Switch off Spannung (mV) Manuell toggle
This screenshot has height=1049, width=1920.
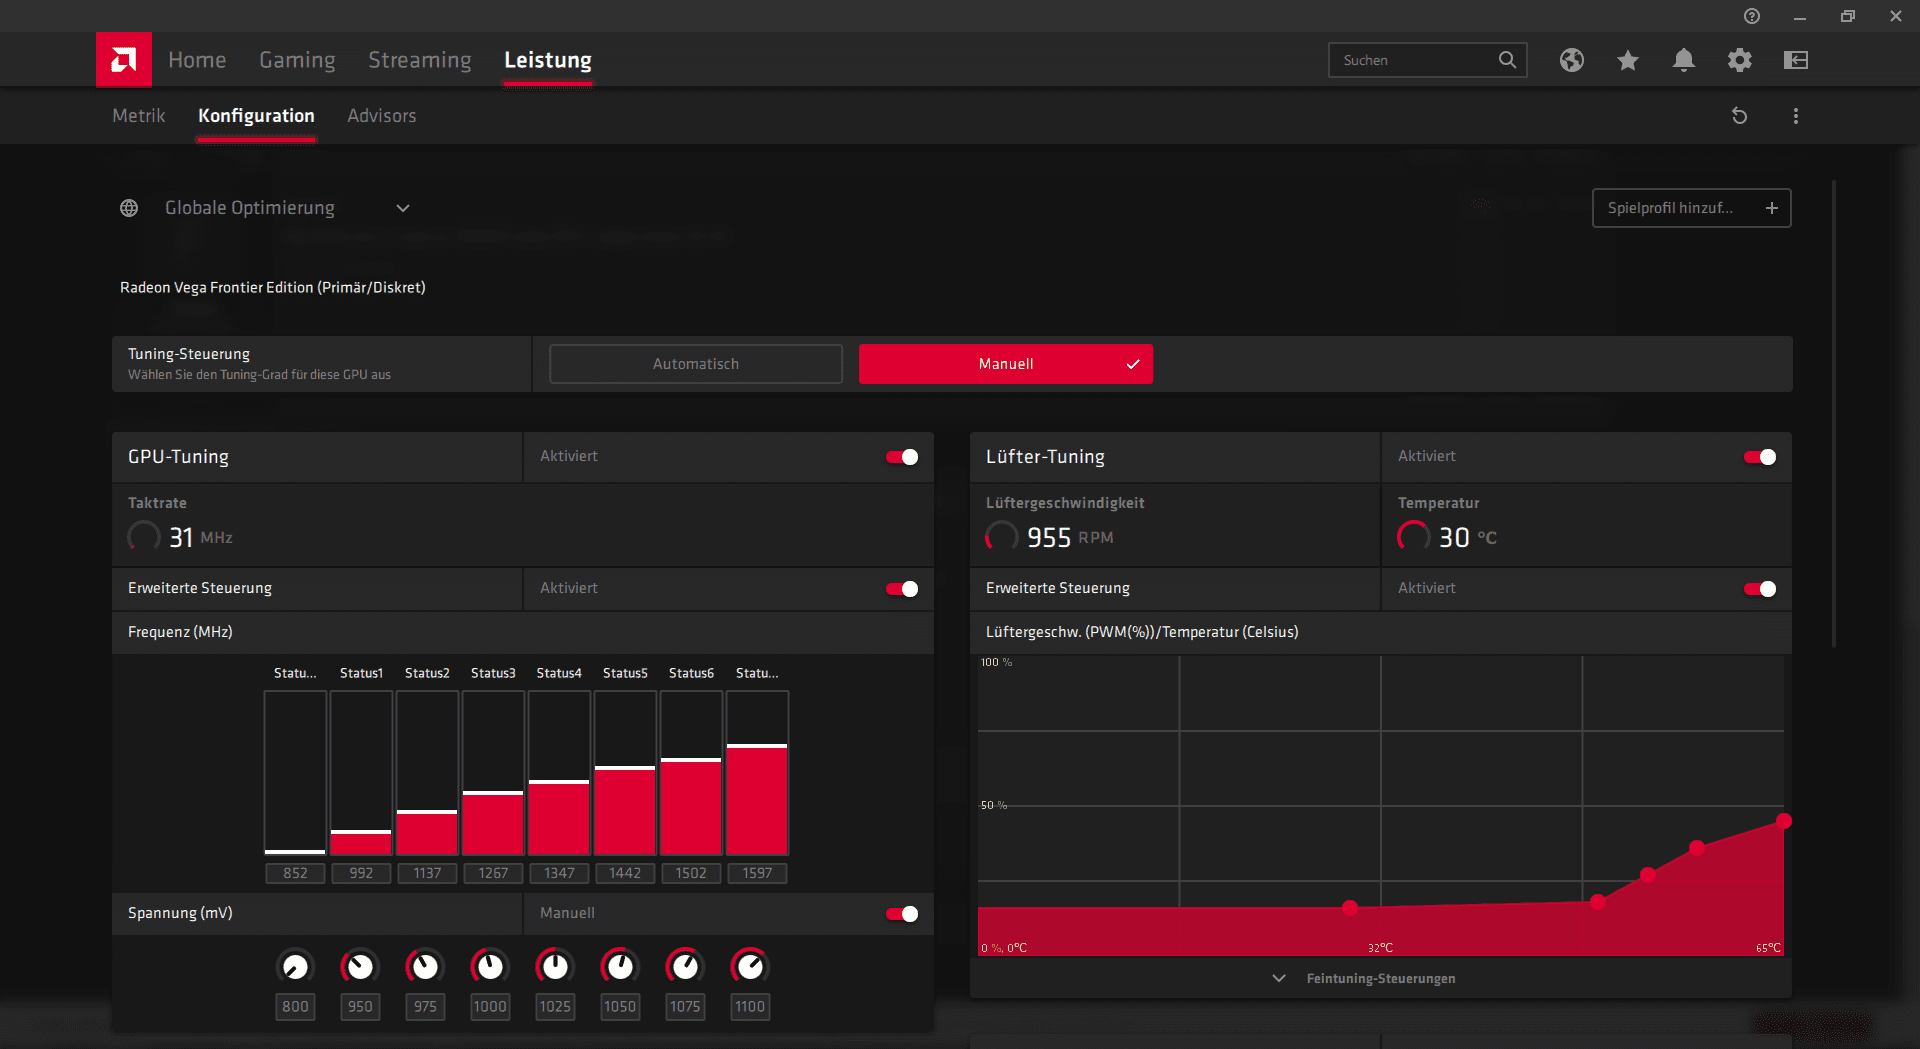point(902,914)
